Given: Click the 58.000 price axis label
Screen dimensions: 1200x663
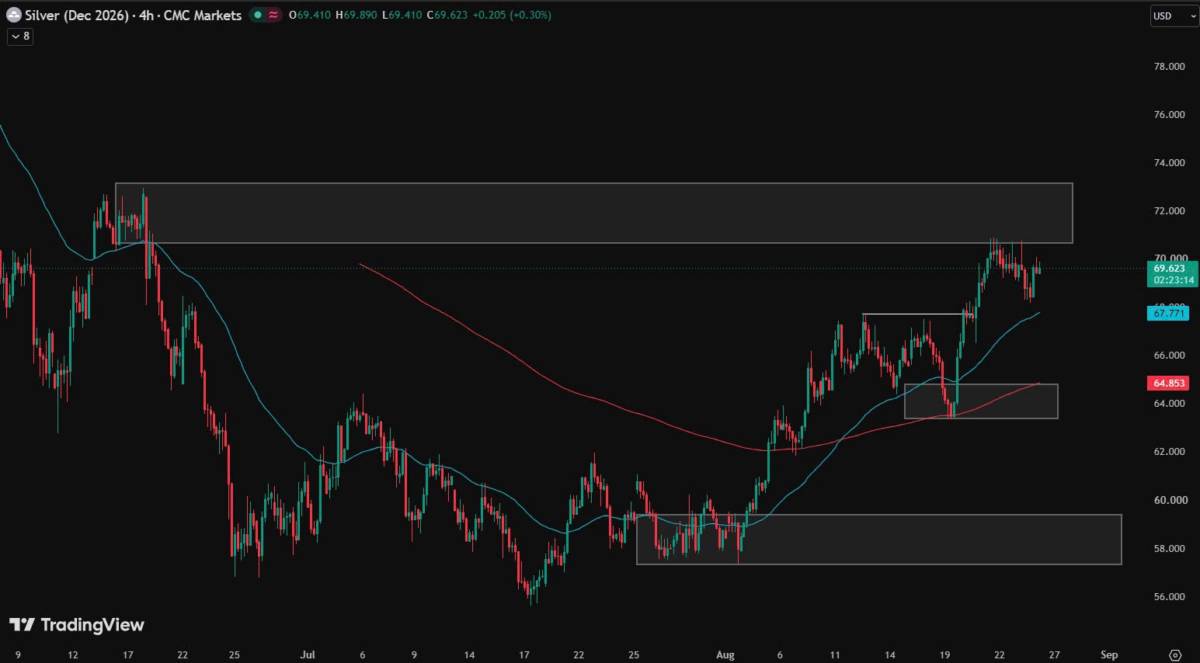Looking at the screenshot, I should coord(1169,549).
